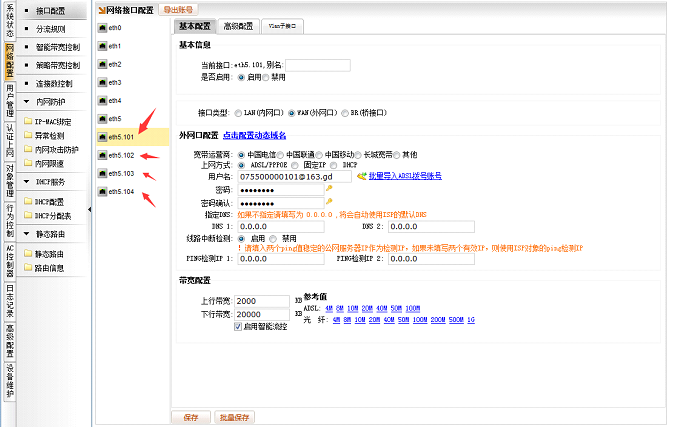Collapse the 静态路由 section

point(27,234)
